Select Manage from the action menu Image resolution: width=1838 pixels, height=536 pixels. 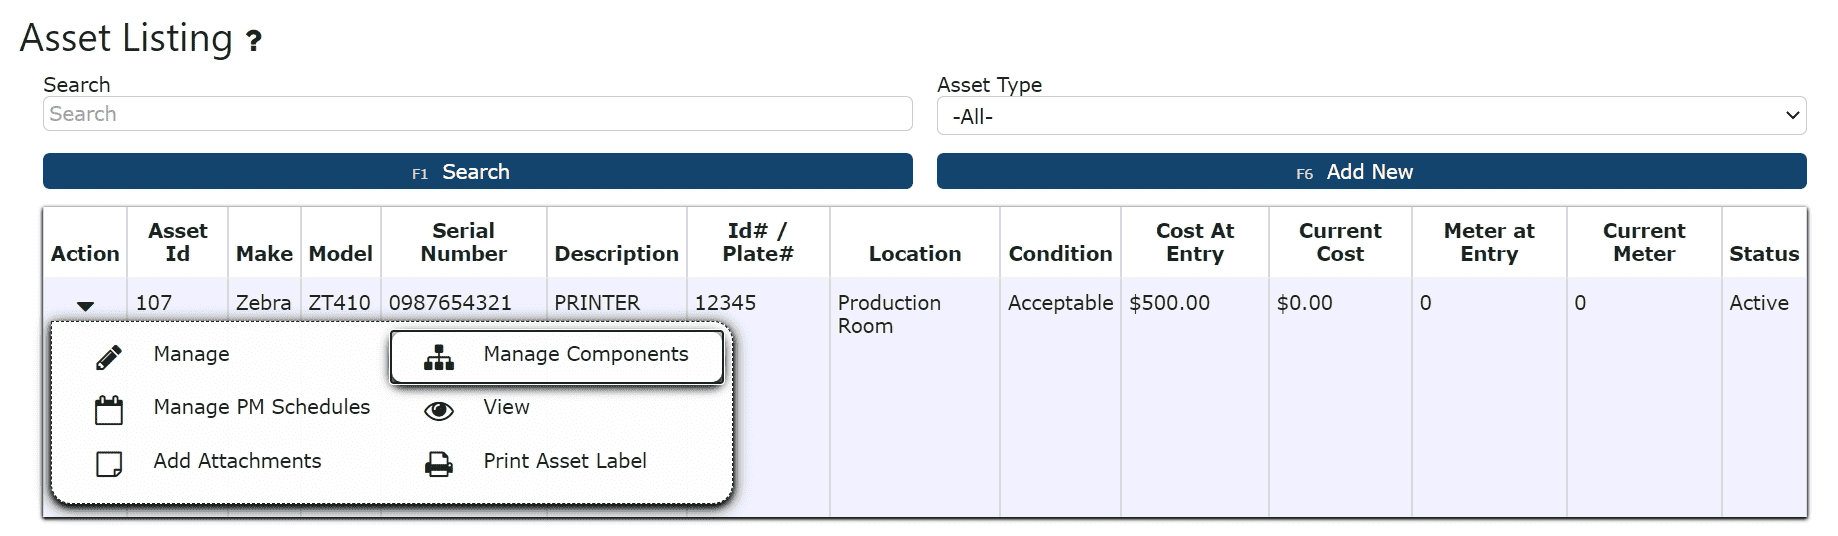click(x=191, y=354)
